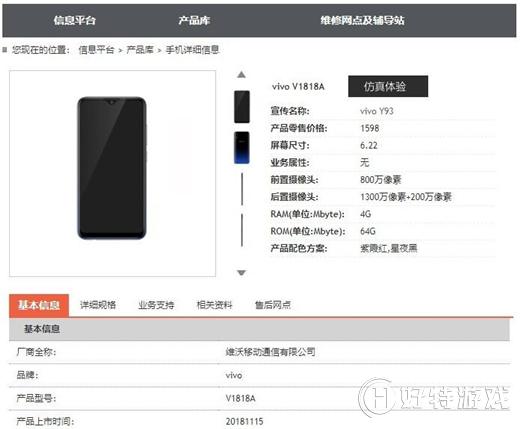Click 信息平台 breadcrumb link
Image resolution: width=520 pixels, height=429 pixels.
point(96,50)
